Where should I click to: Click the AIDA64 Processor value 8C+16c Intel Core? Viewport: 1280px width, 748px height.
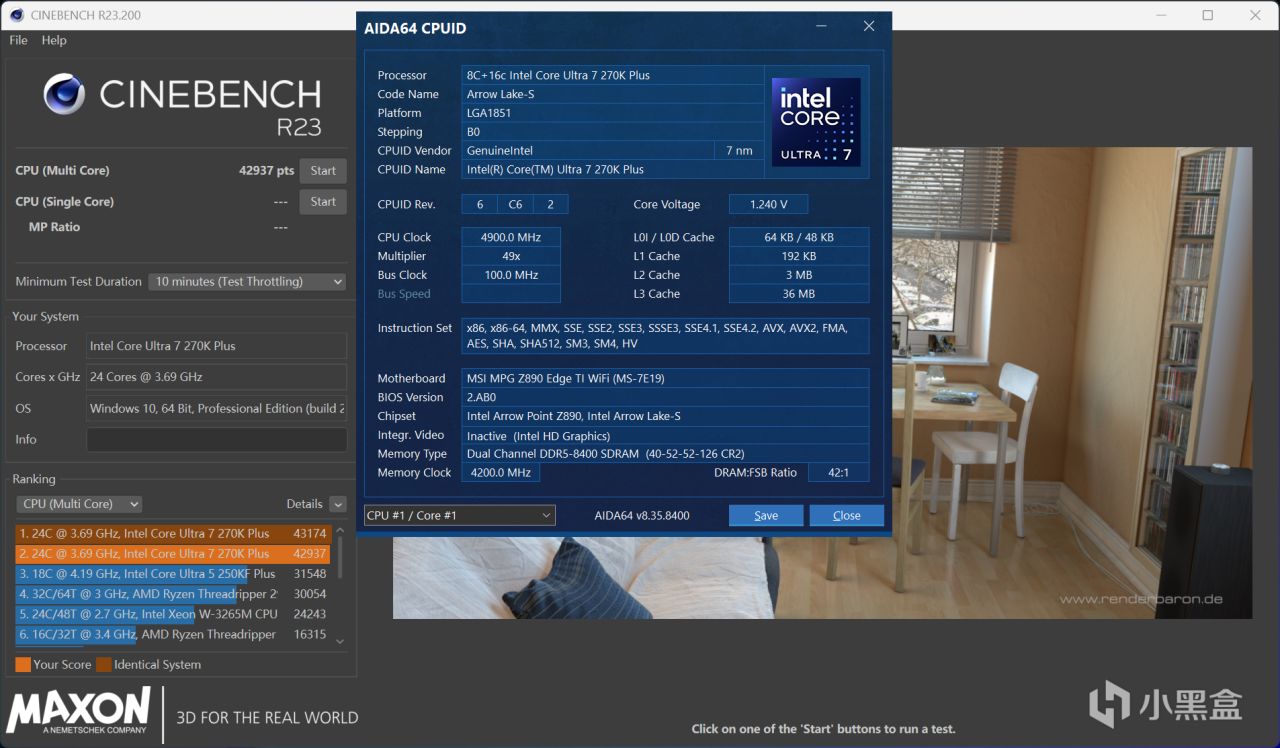point(613,75)
